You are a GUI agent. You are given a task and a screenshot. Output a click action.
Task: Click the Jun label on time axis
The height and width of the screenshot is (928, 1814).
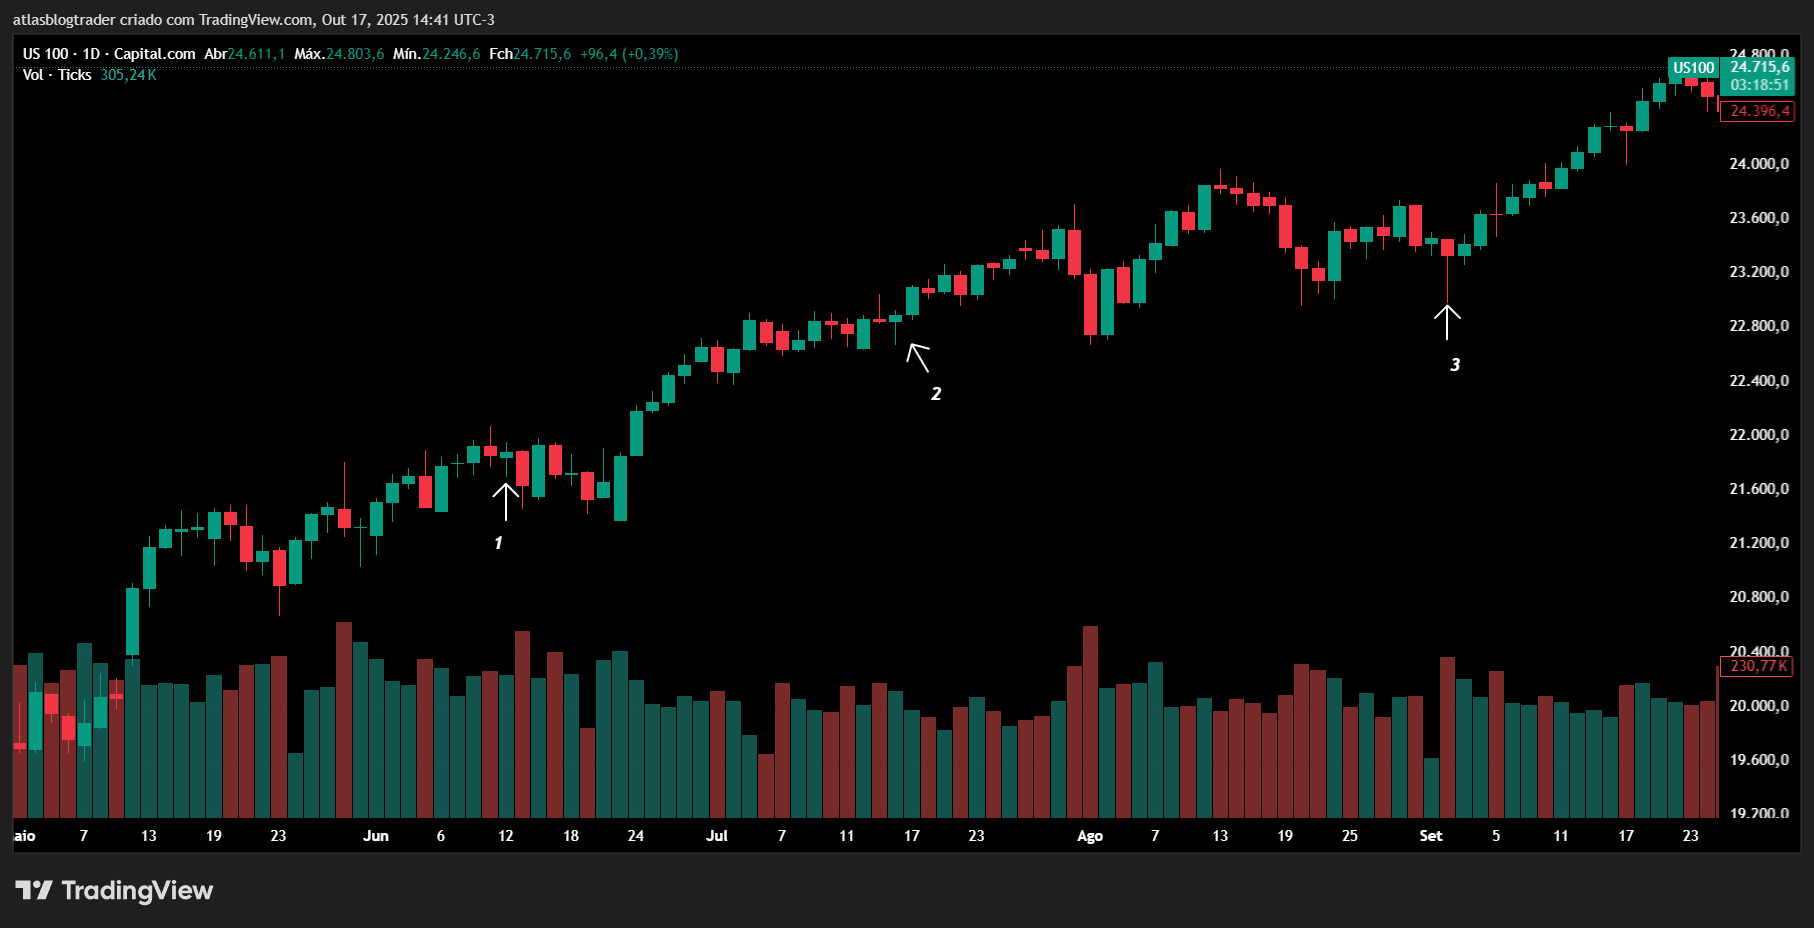pos(376,836)
